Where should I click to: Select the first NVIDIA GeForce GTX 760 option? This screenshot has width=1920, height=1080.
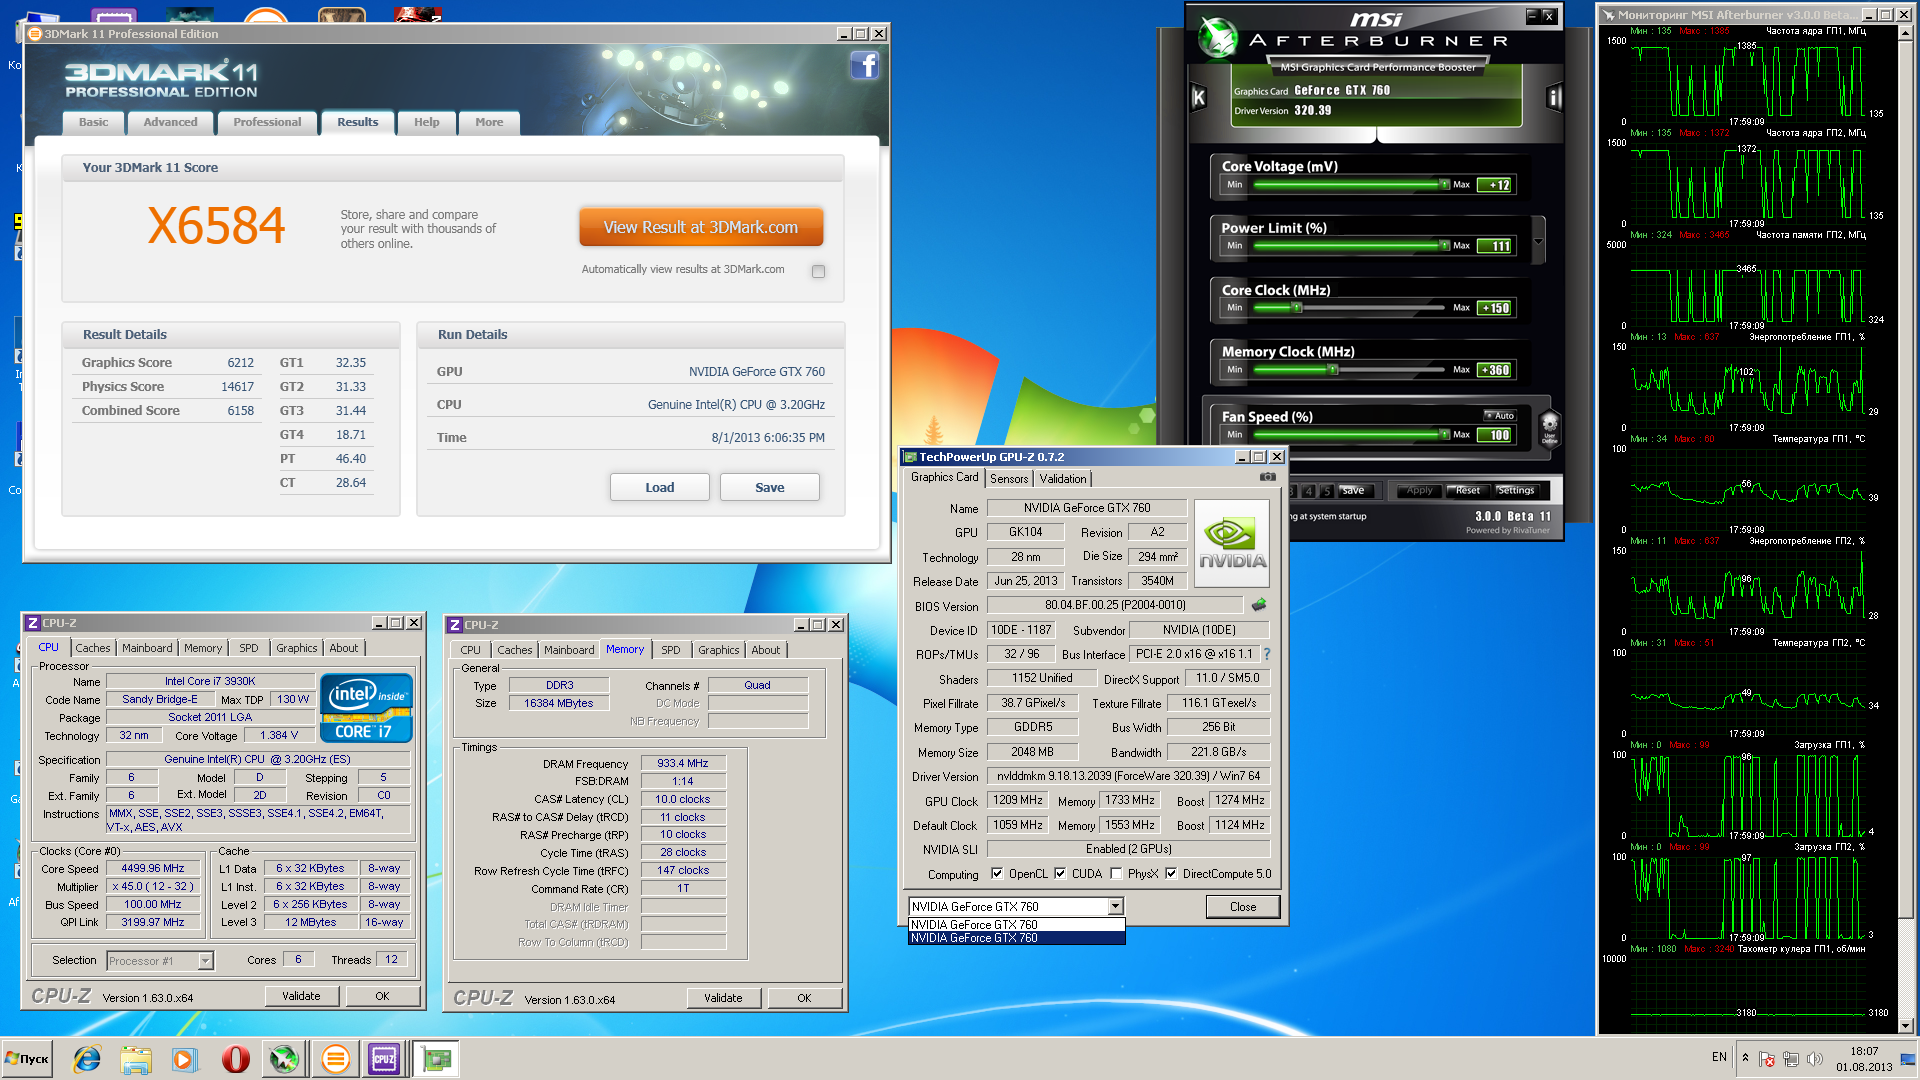click(1016, 925)
